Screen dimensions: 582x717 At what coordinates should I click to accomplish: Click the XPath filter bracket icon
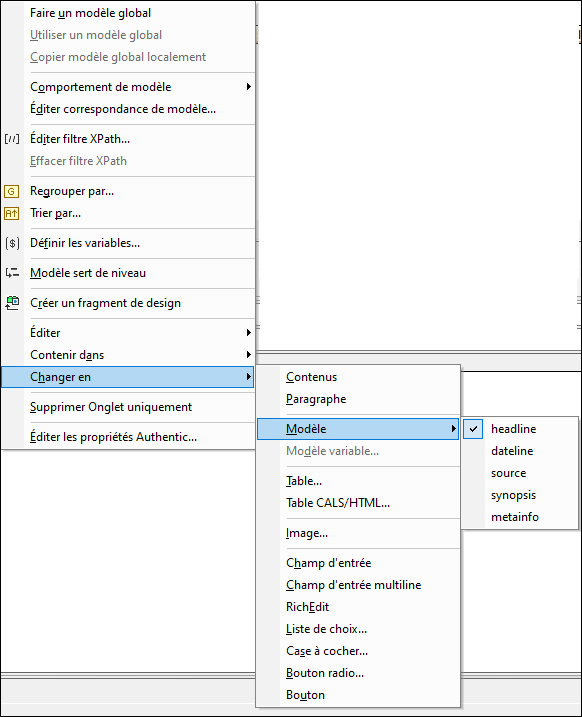coord(12,139)
